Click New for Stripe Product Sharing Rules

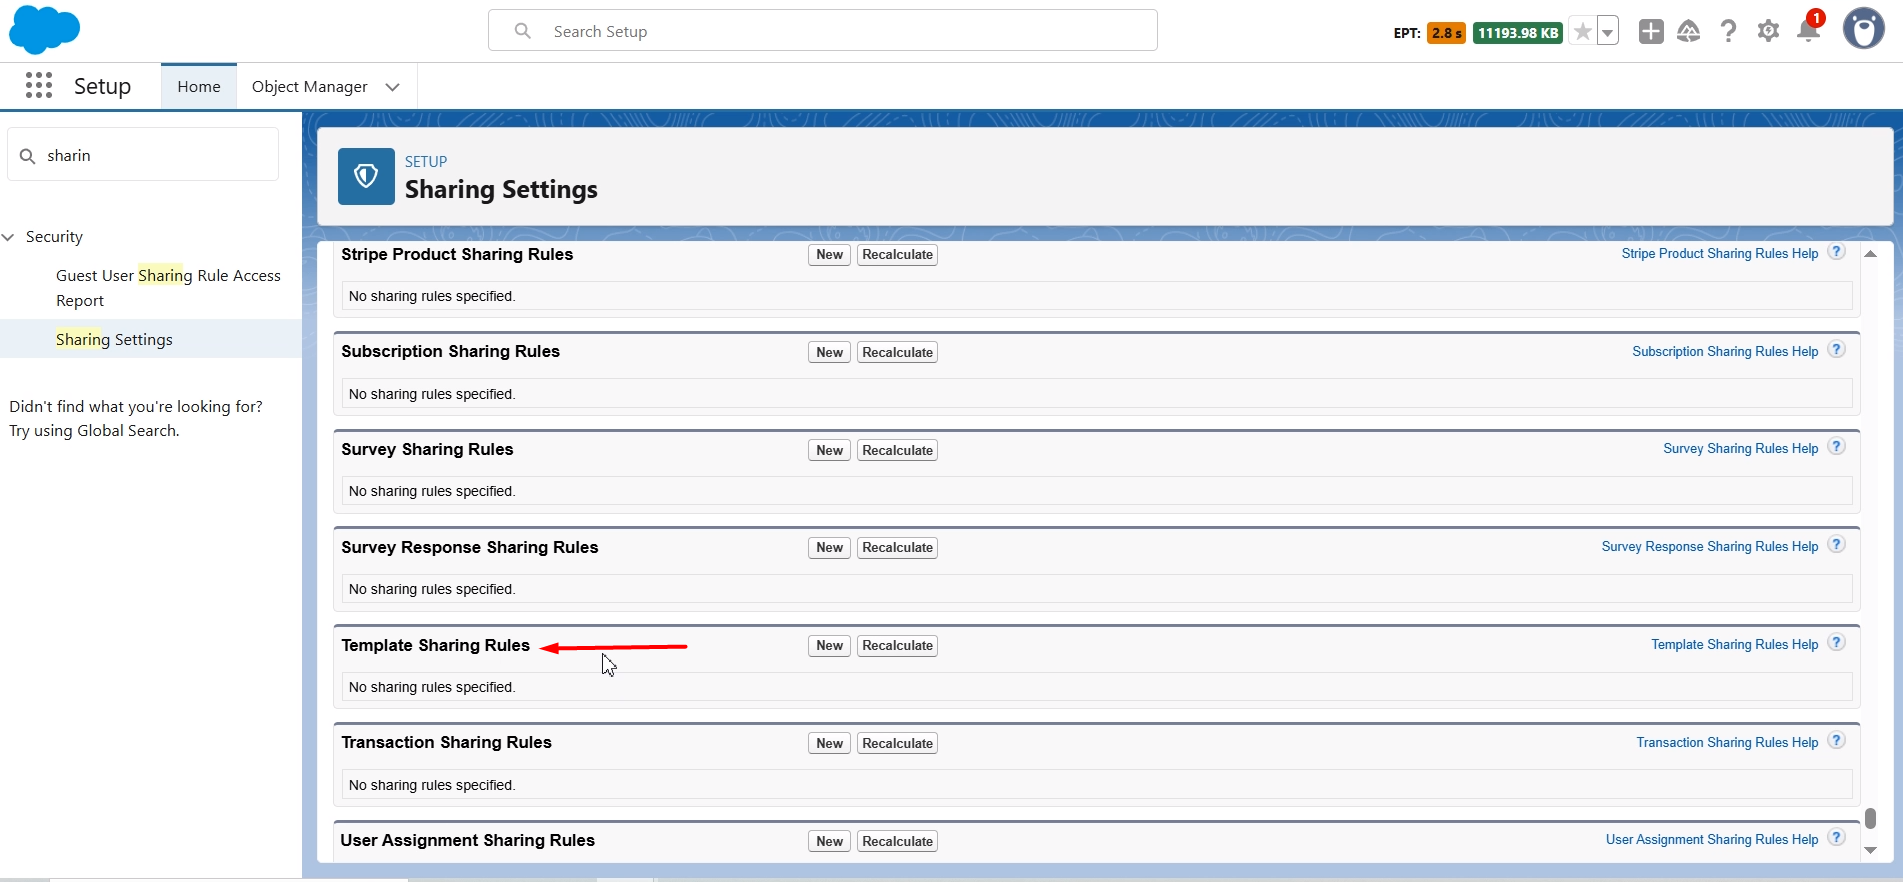tap(829, 255)
